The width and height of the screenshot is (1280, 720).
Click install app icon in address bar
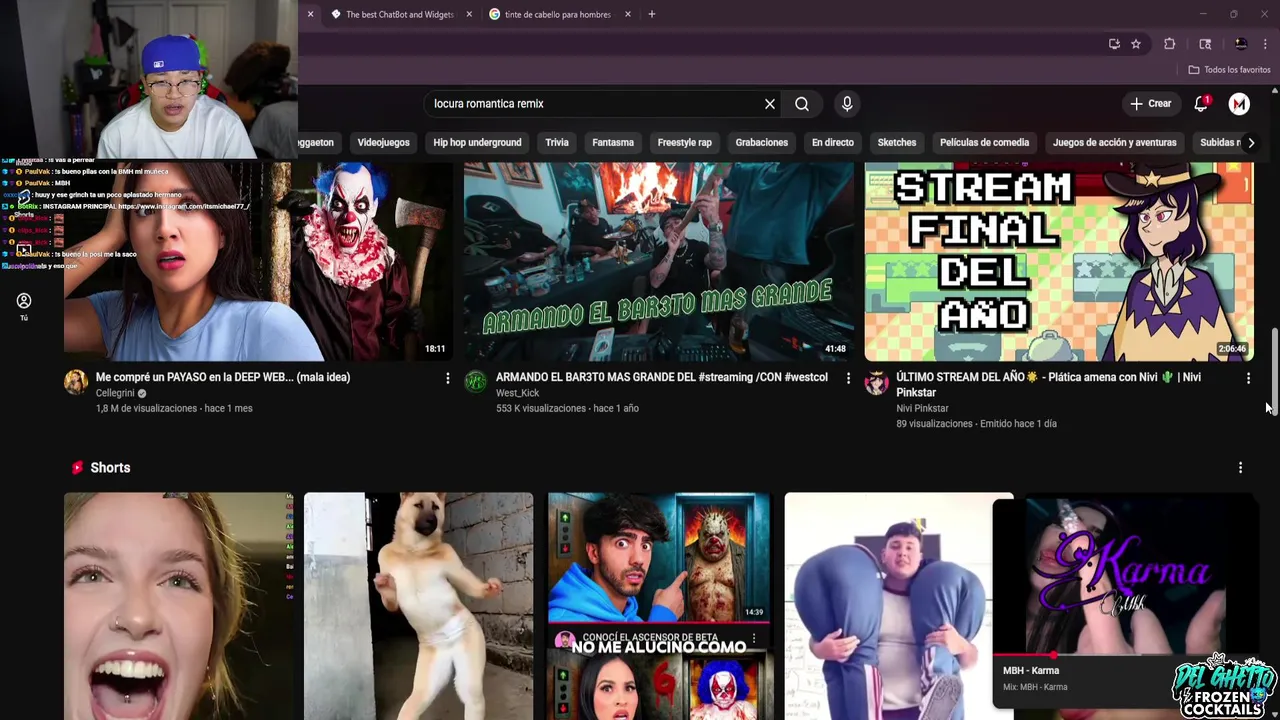pos(1114,44)
